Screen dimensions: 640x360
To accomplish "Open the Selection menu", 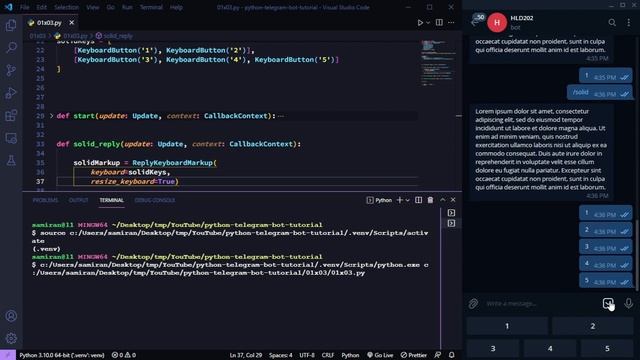I will click(66, 7).
